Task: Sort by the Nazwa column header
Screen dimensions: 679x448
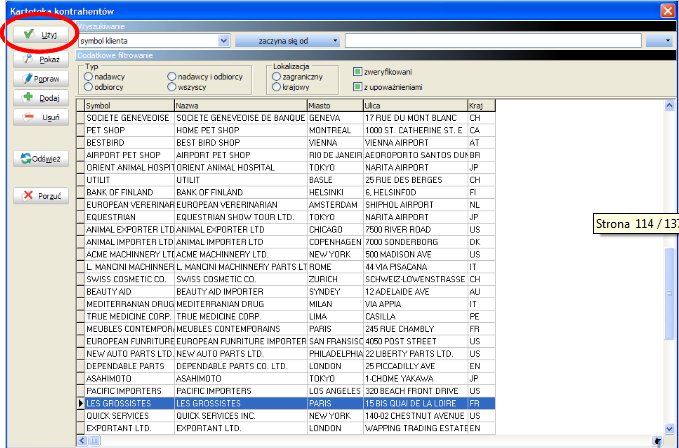Action: point(241,106)
